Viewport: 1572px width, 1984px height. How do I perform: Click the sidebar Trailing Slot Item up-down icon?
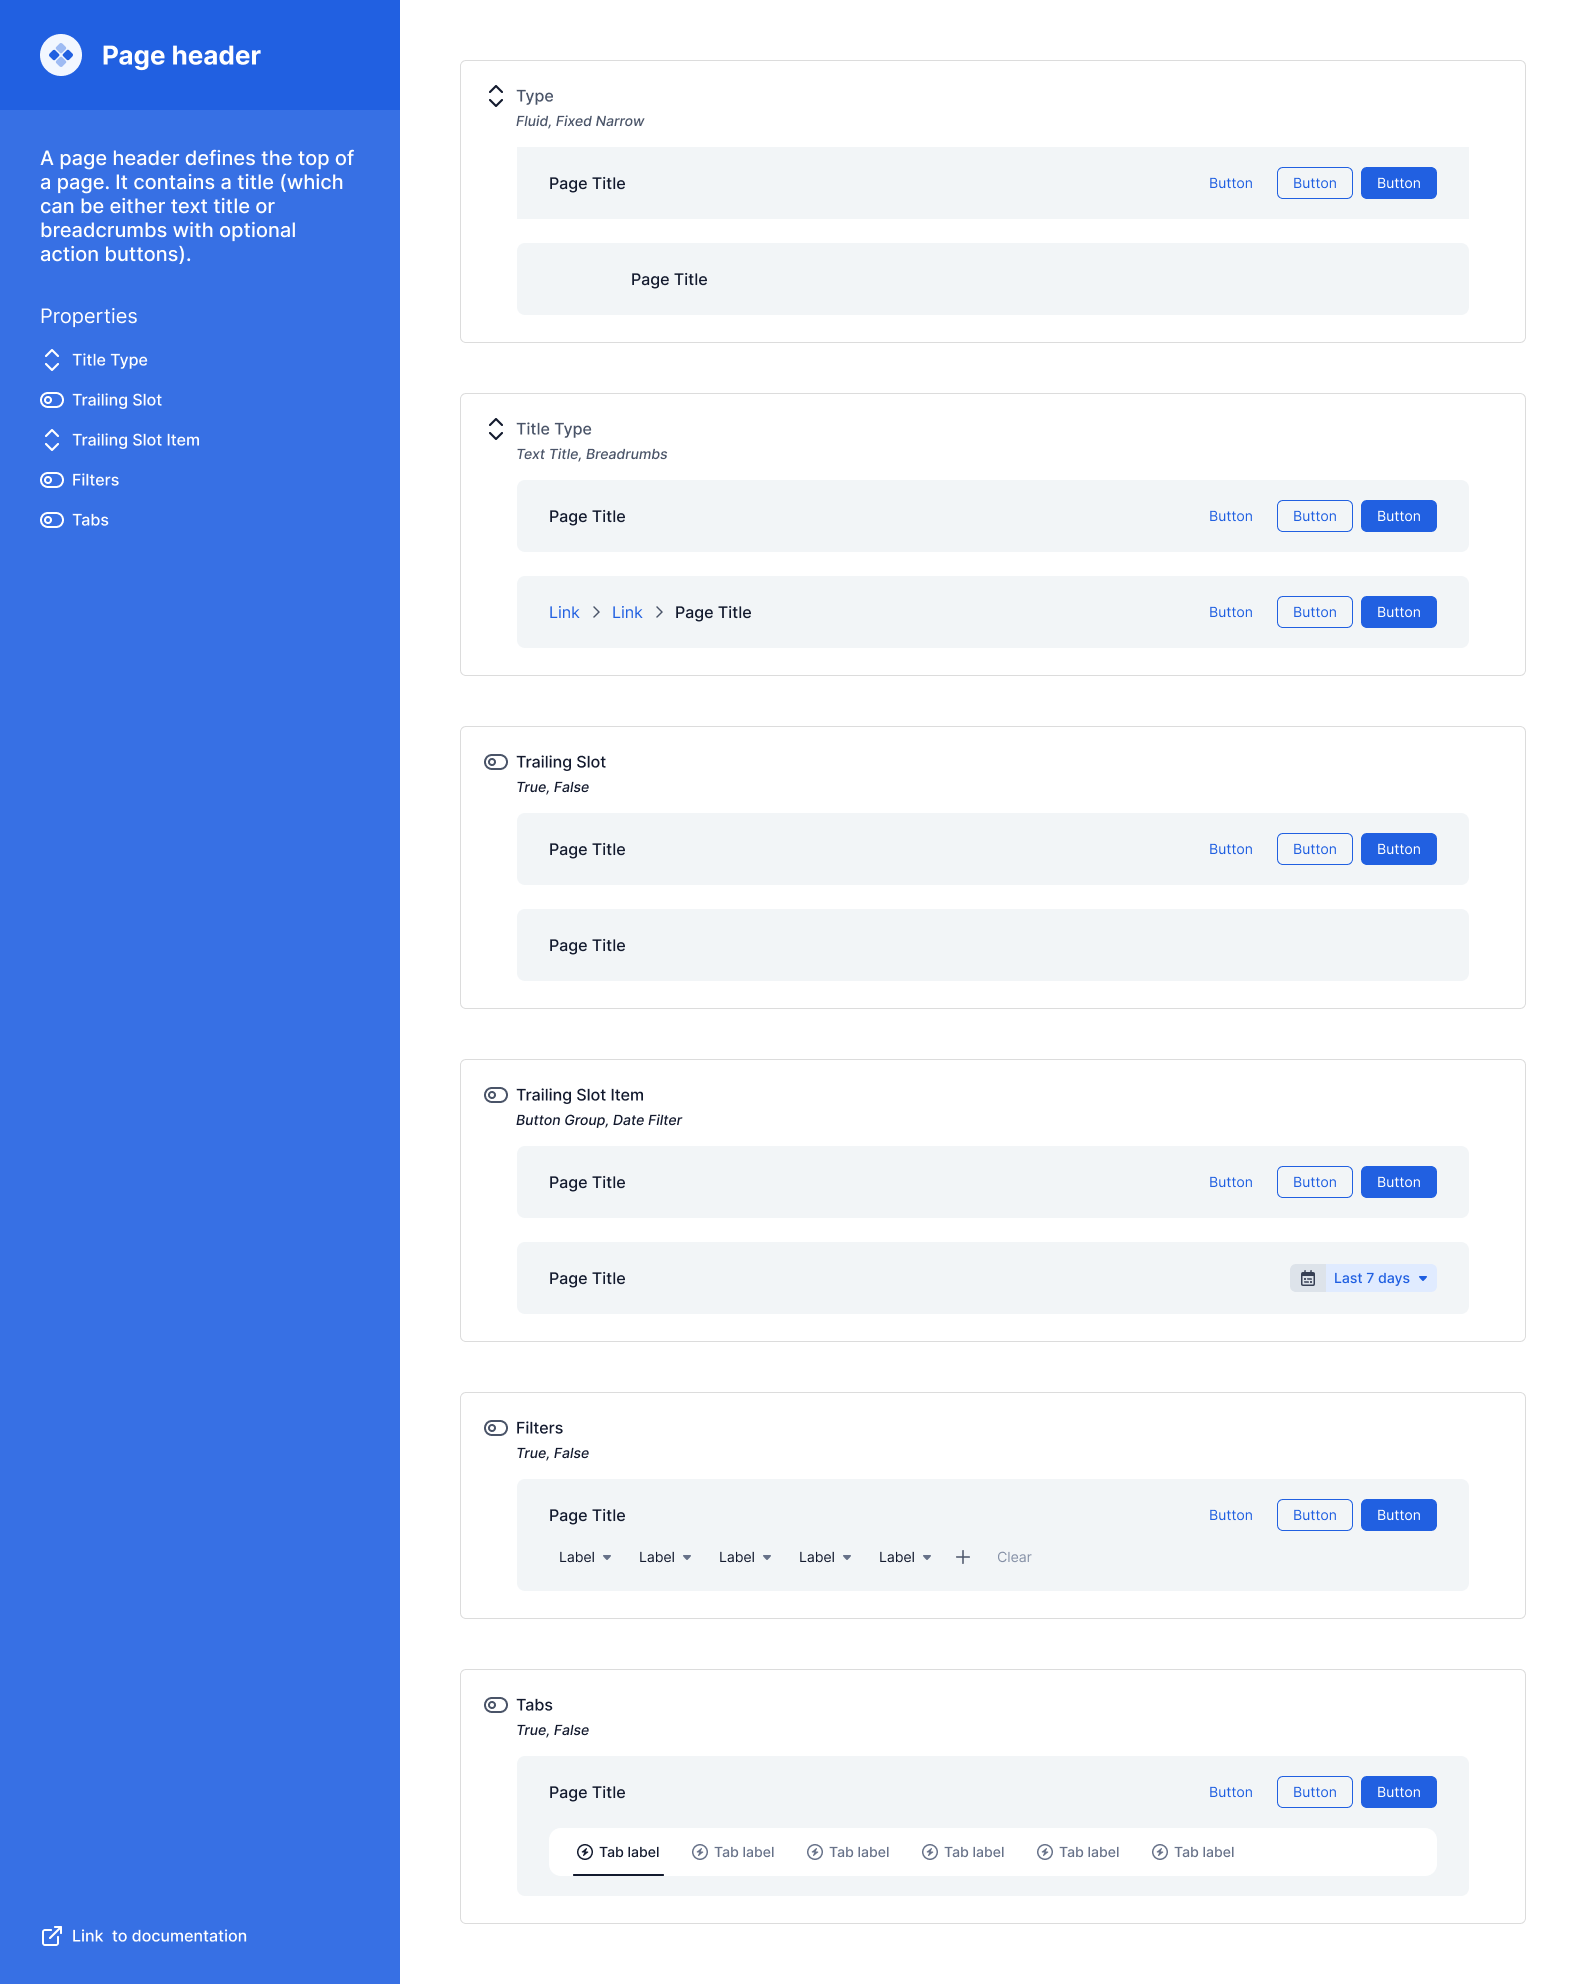(x=52, y=440)
